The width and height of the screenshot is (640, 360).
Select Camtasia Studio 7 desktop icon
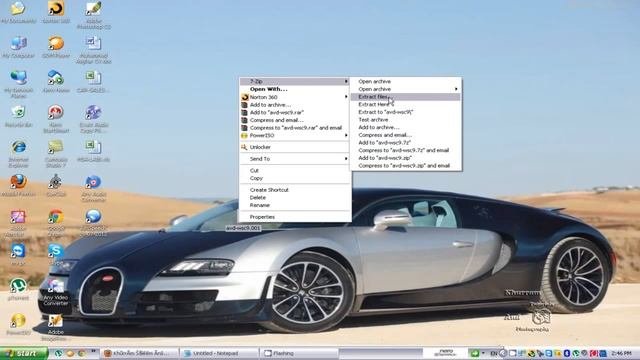pyautogui.click(x=56, y=153)
